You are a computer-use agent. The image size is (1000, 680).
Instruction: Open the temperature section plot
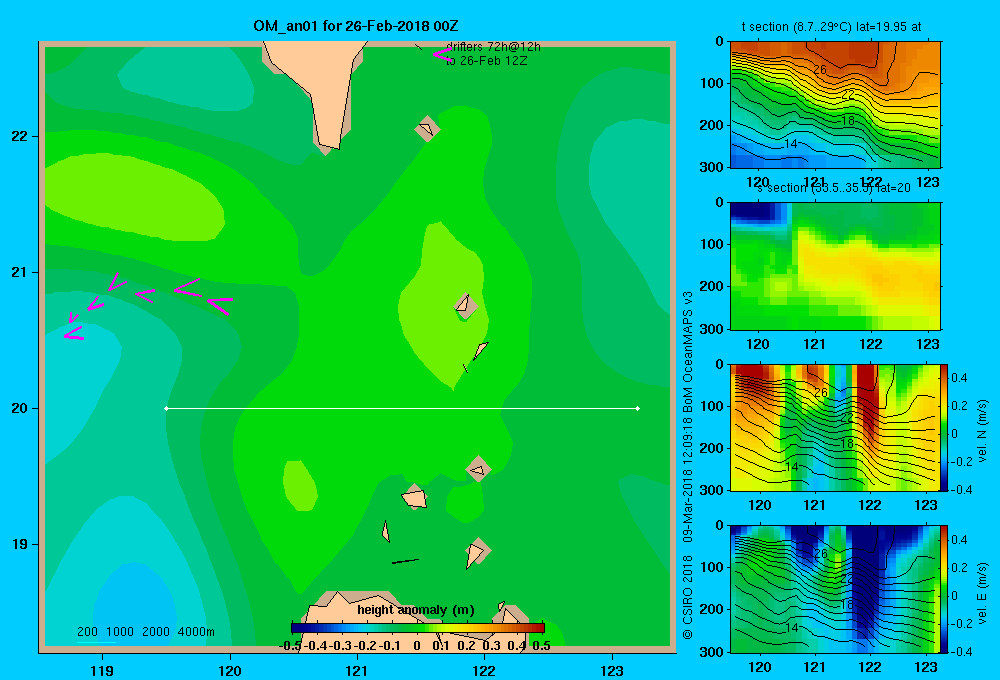point(835,105)
